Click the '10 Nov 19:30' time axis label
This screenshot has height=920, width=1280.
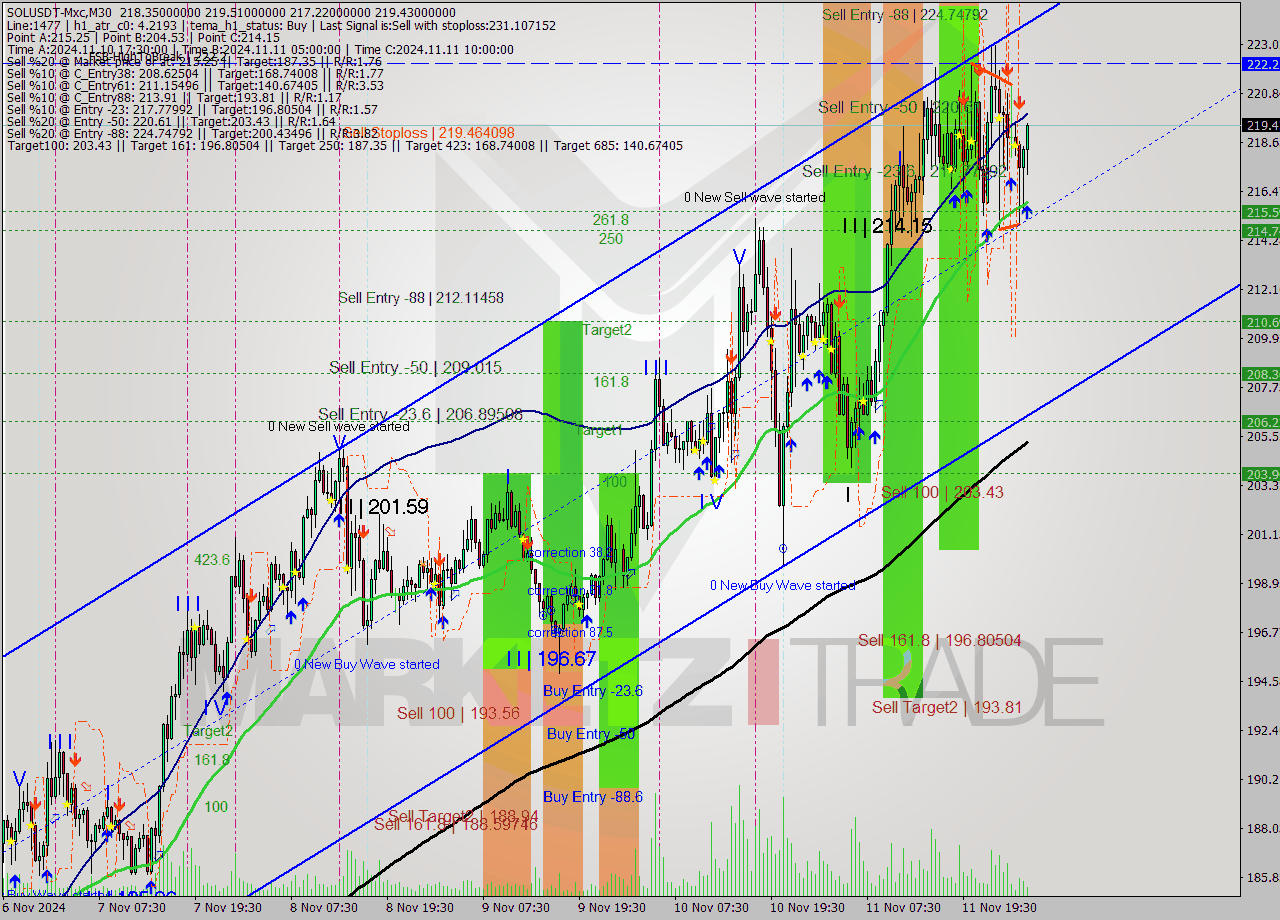(x=805, y=908)
